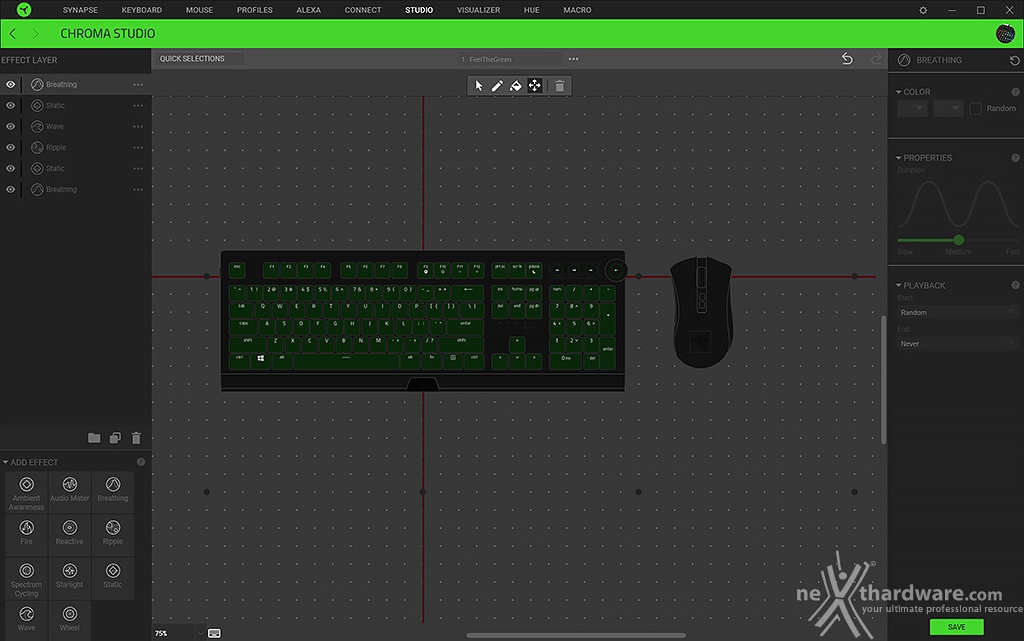
Task: Add the Wheel effect
Action: coord(70,619)
